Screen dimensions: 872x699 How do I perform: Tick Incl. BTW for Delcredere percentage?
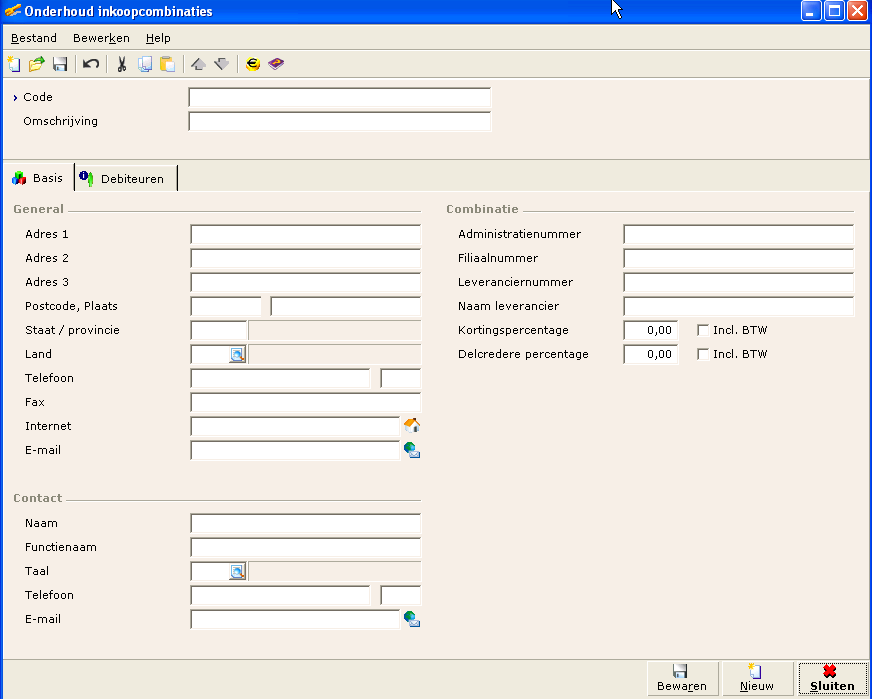pyautogui.click(x=703, y=354)
